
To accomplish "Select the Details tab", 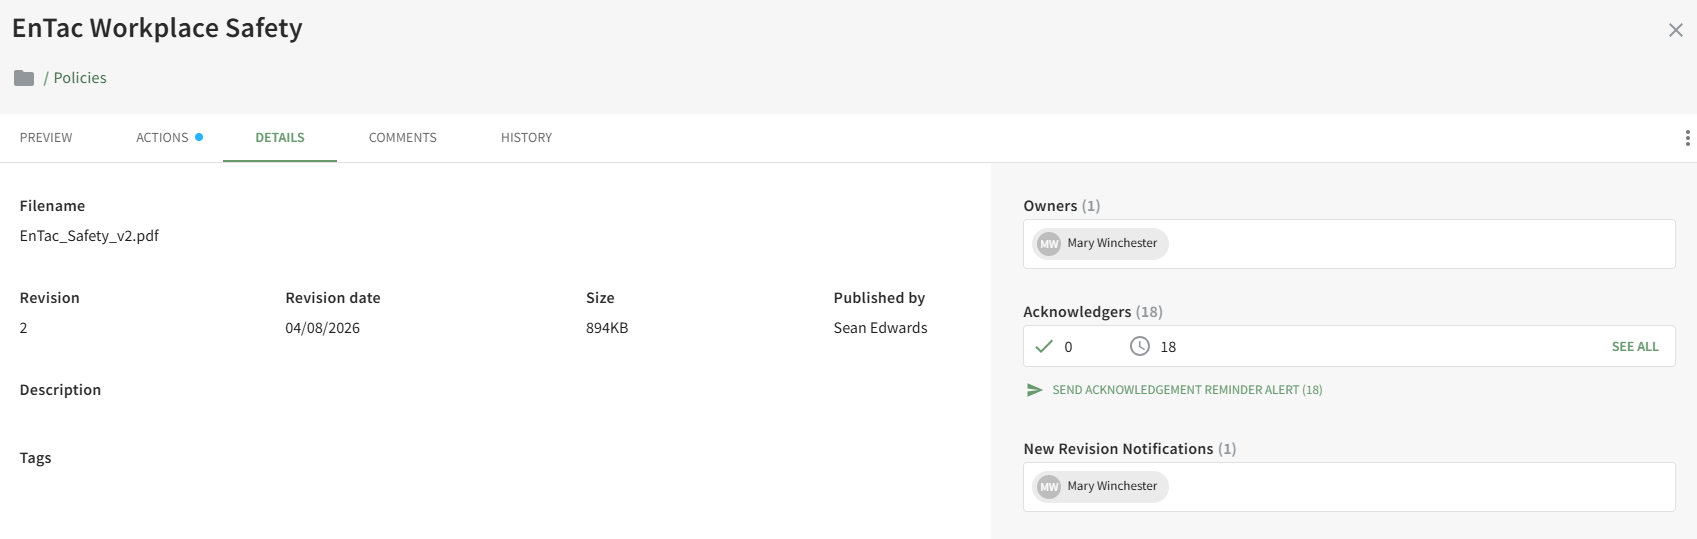I will pos(280,138).
